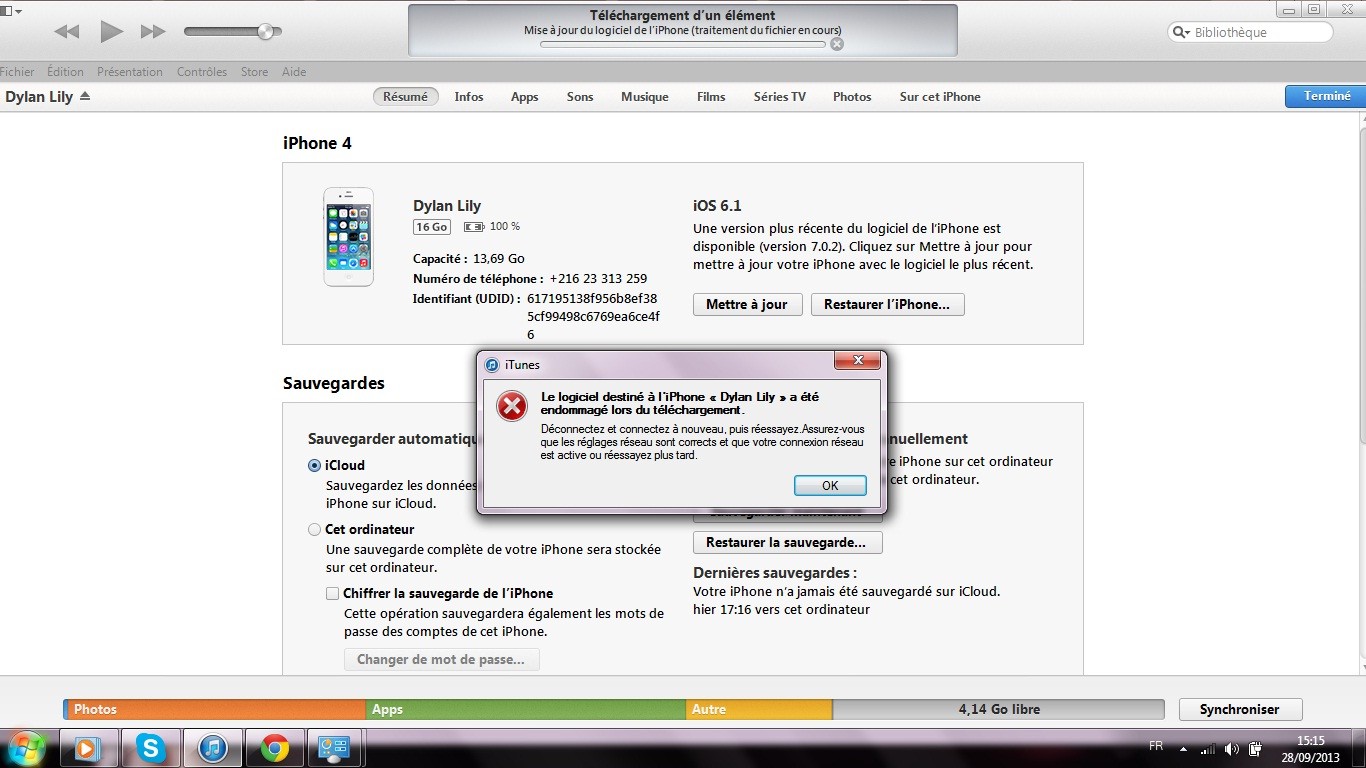This screenshot has width=1366, height=768.
Task: Click OK in the iTunes error dialog
Action: 830,485
